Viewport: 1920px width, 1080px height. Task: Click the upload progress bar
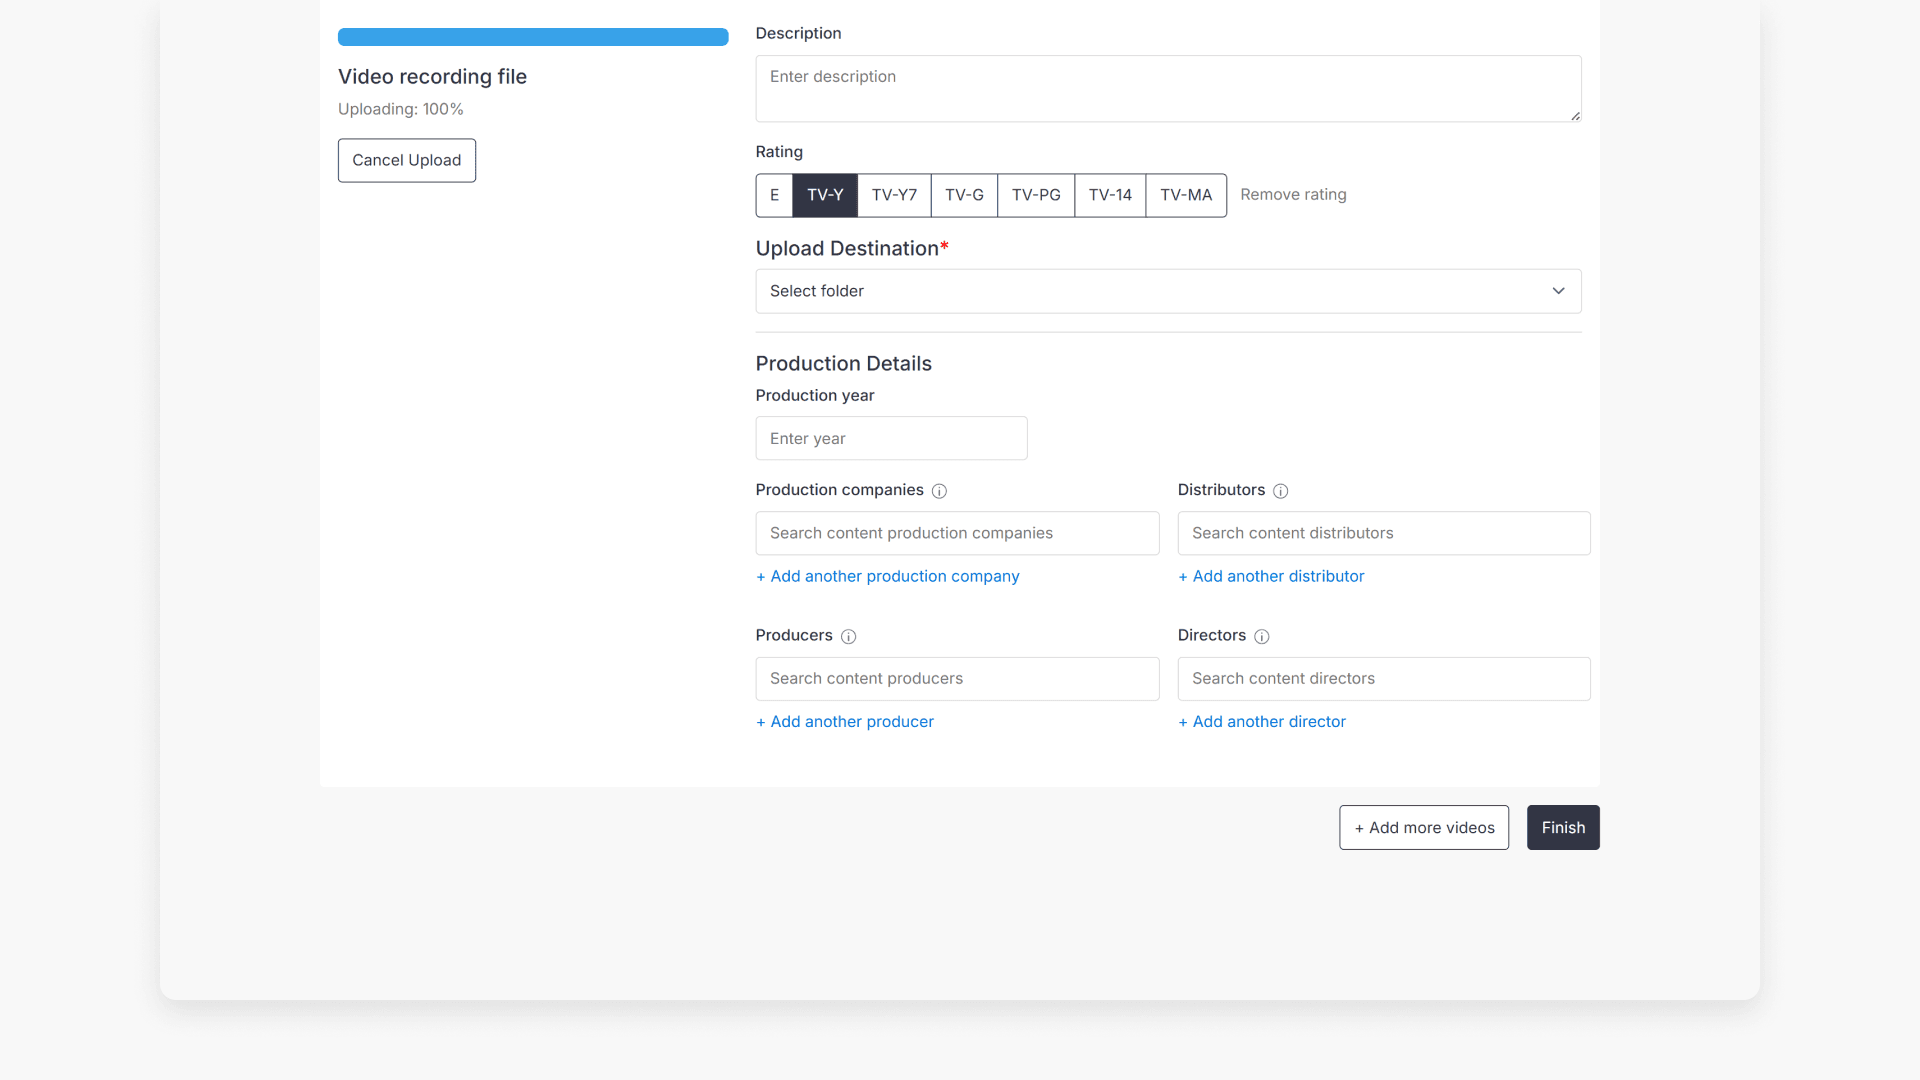tap(533, 36)
